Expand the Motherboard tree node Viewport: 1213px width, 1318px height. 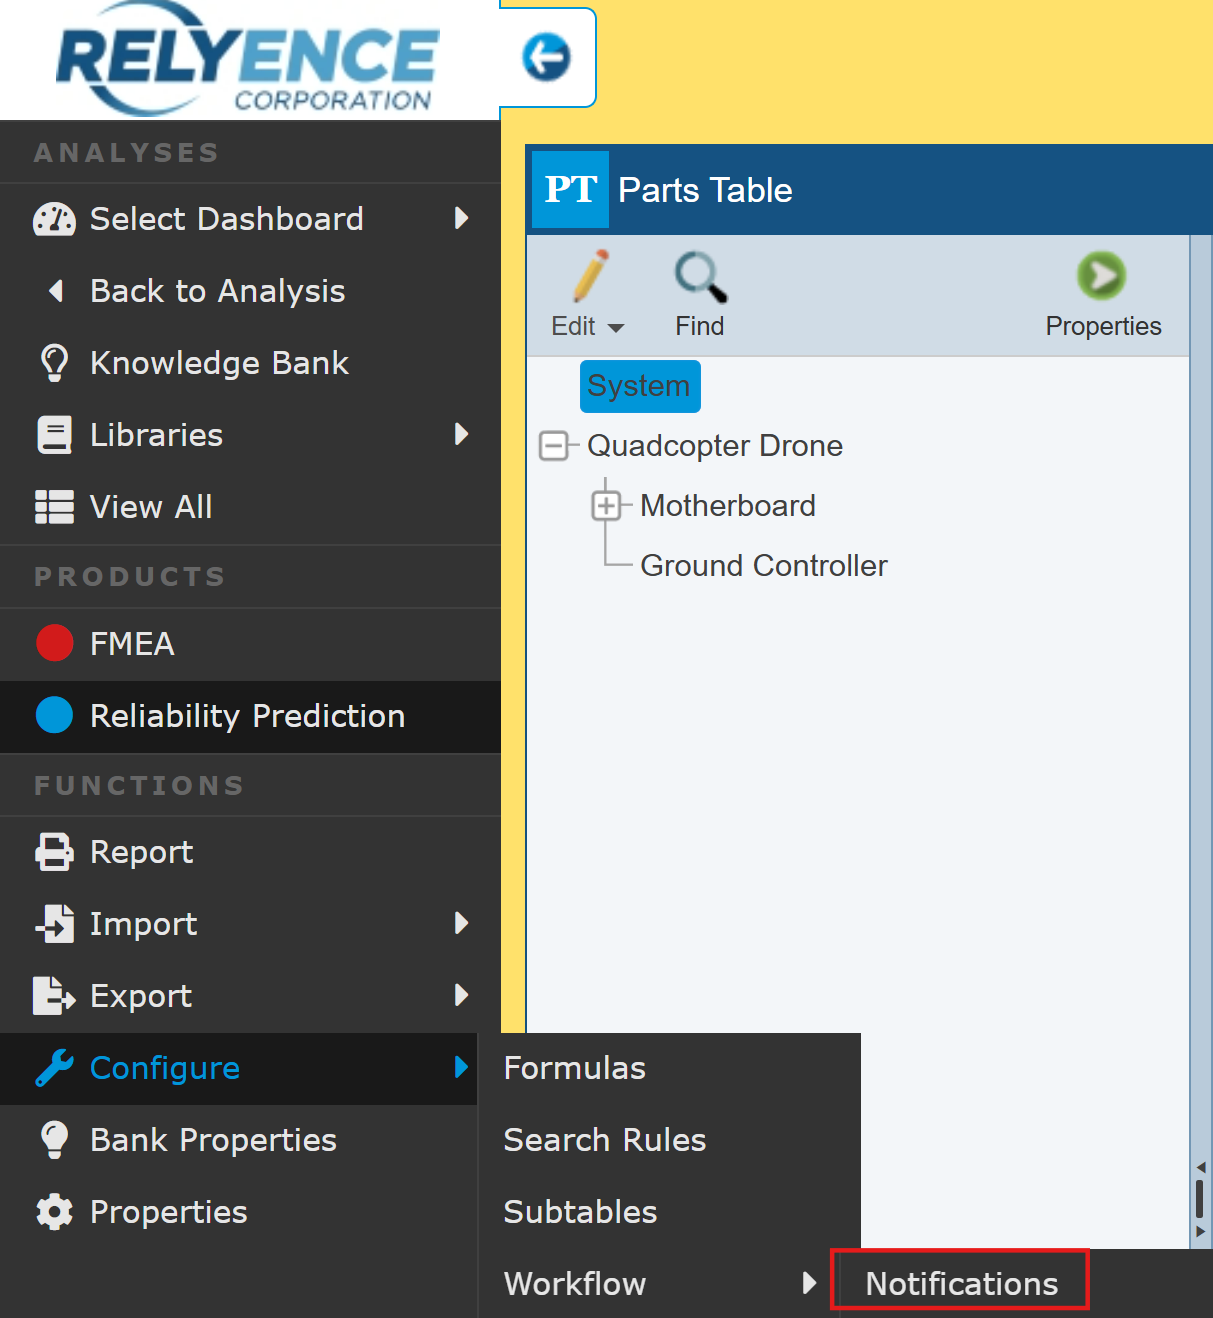(x=606, y=506)
